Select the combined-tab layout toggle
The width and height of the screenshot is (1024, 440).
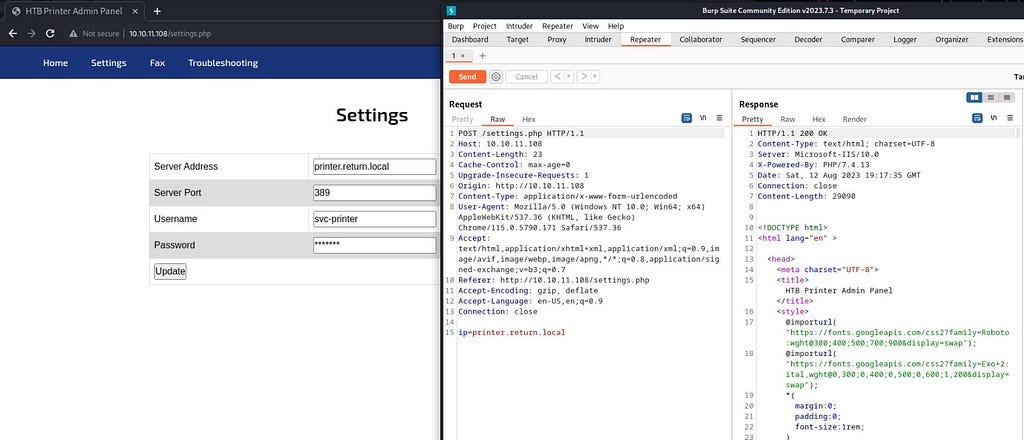pos(1007,97)
